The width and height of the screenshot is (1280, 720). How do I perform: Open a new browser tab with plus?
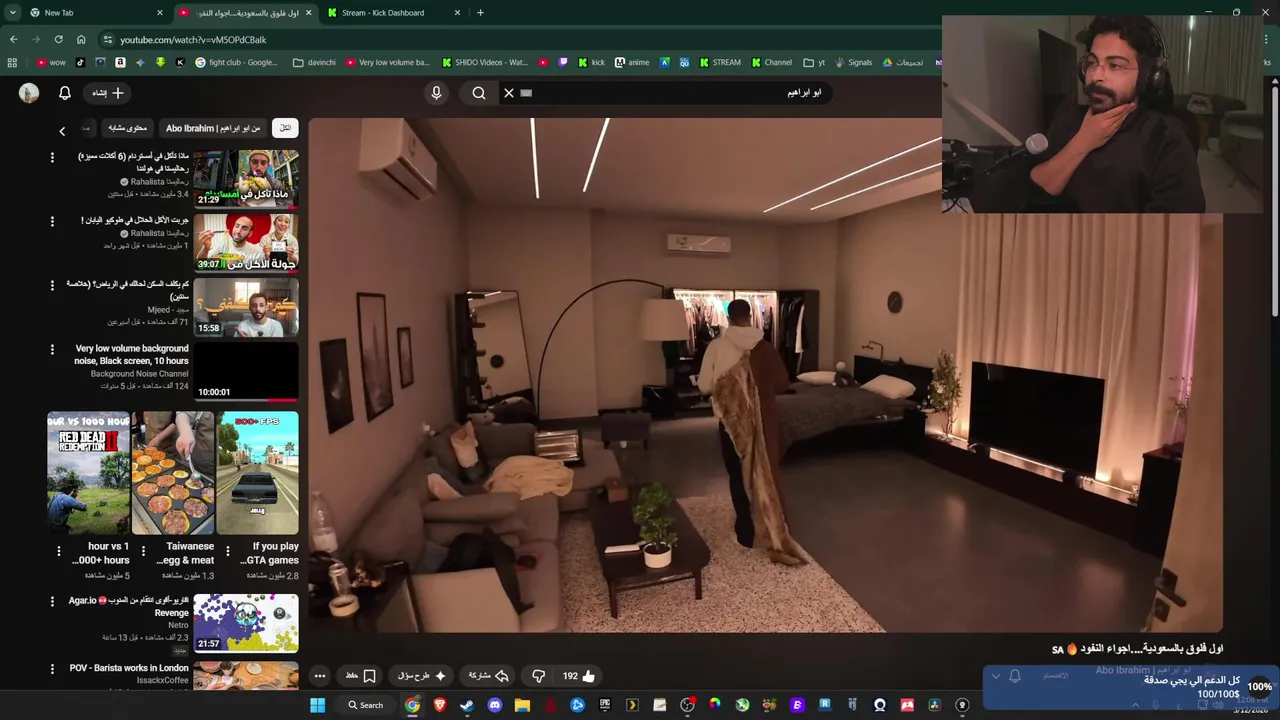tap(480, 13)
